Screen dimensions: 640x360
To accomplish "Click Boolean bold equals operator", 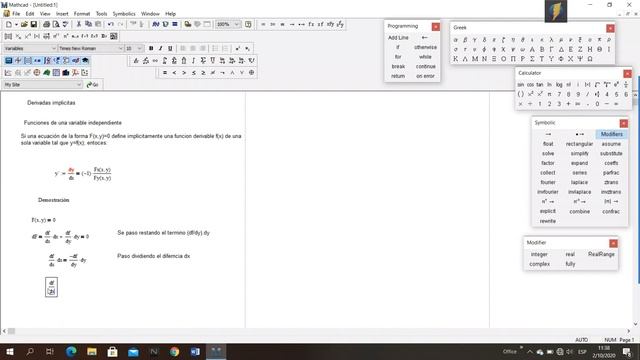I will [x=165, y=73].
